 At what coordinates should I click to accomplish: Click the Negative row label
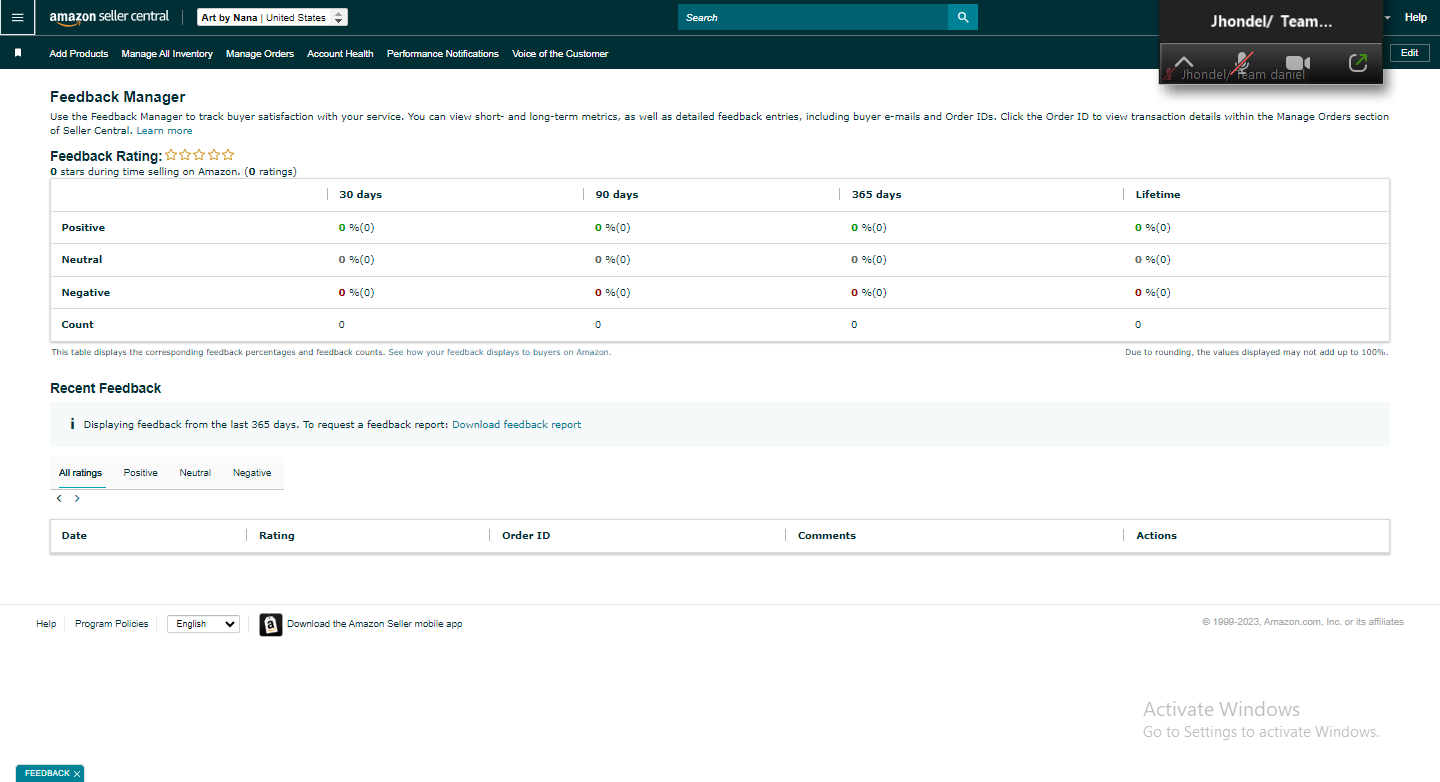[x=86, y=293]
